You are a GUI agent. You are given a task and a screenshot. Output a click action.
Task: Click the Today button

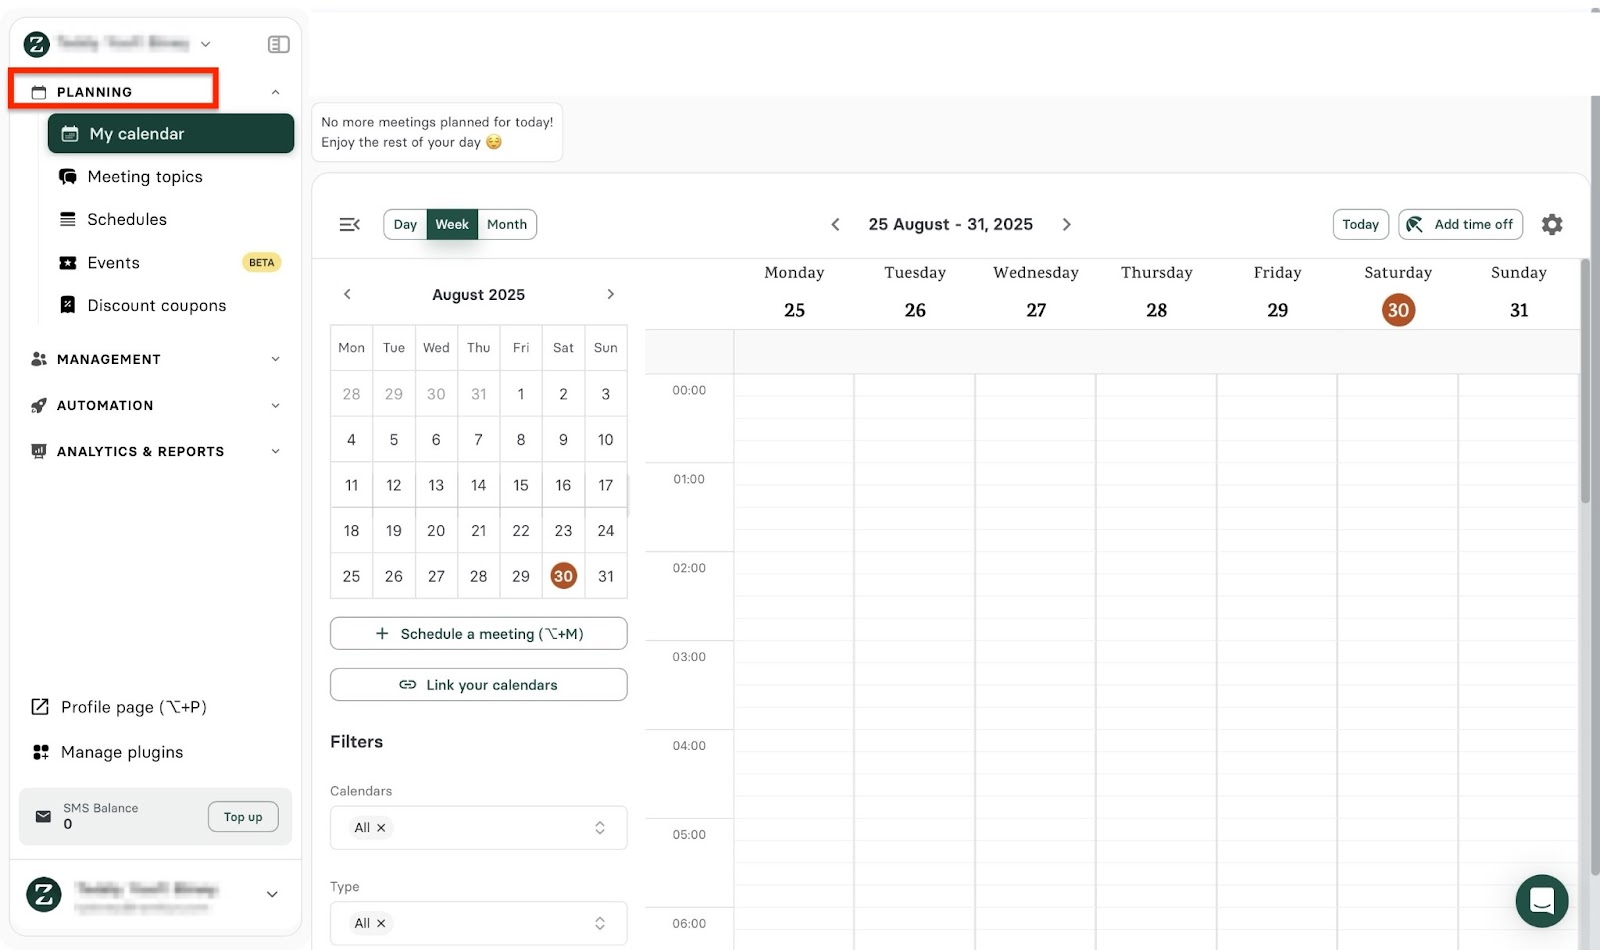tap(1360, 224)
